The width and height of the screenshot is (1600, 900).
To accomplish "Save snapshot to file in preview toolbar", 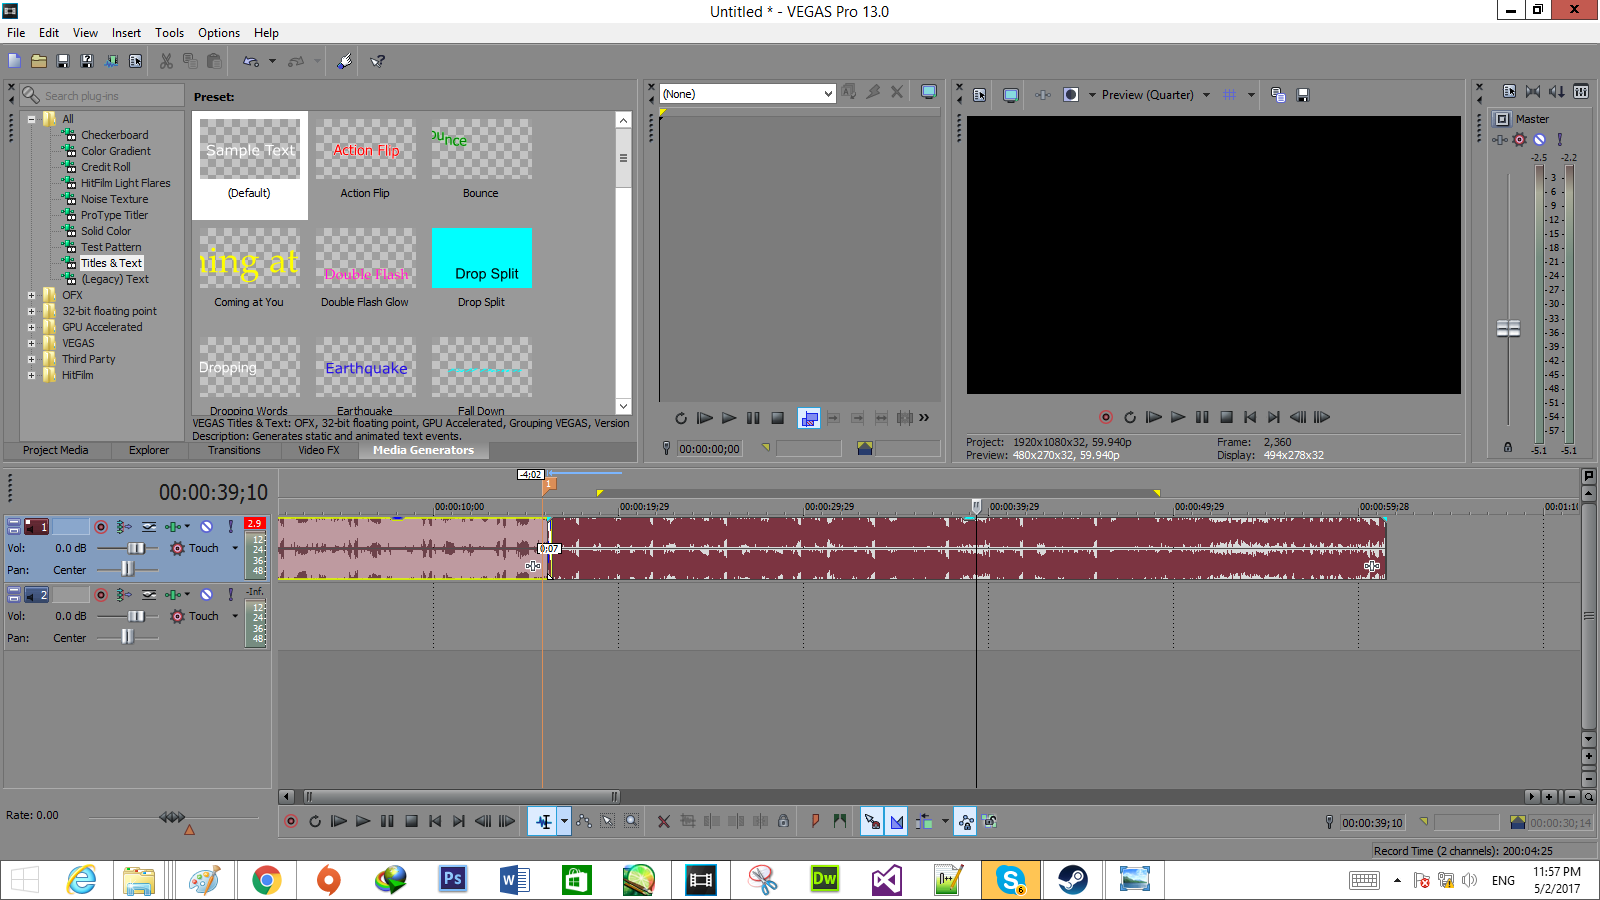I will (x=1303, y=95).
